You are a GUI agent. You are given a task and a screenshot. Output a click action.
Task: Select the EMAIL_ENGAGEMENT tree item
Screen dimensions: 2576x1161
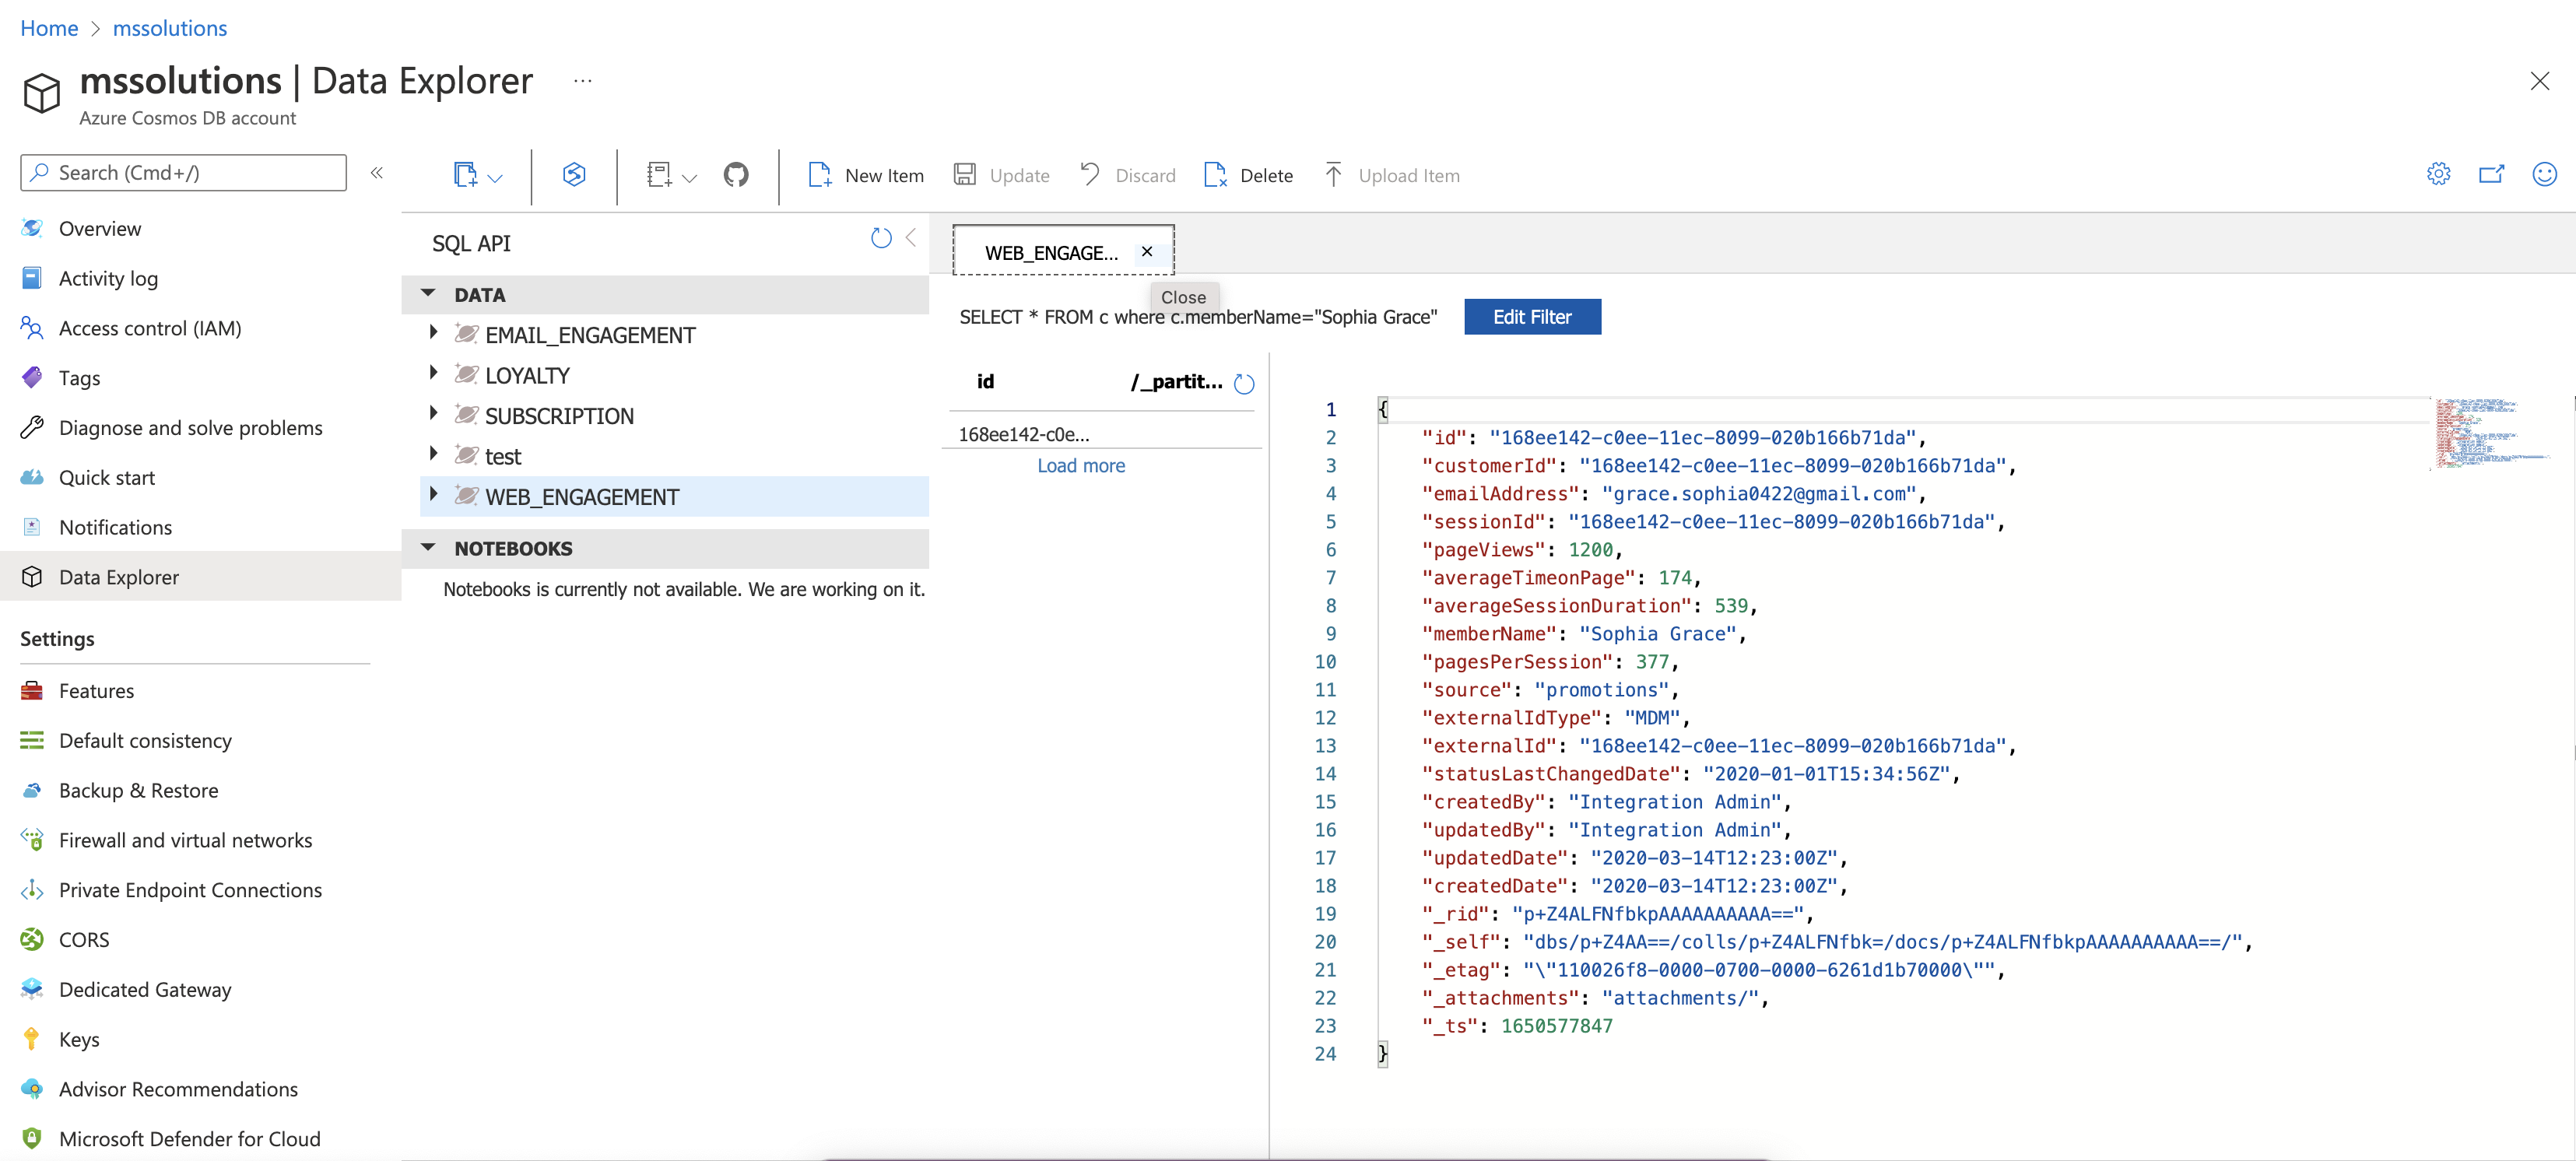tap(590, 336)
